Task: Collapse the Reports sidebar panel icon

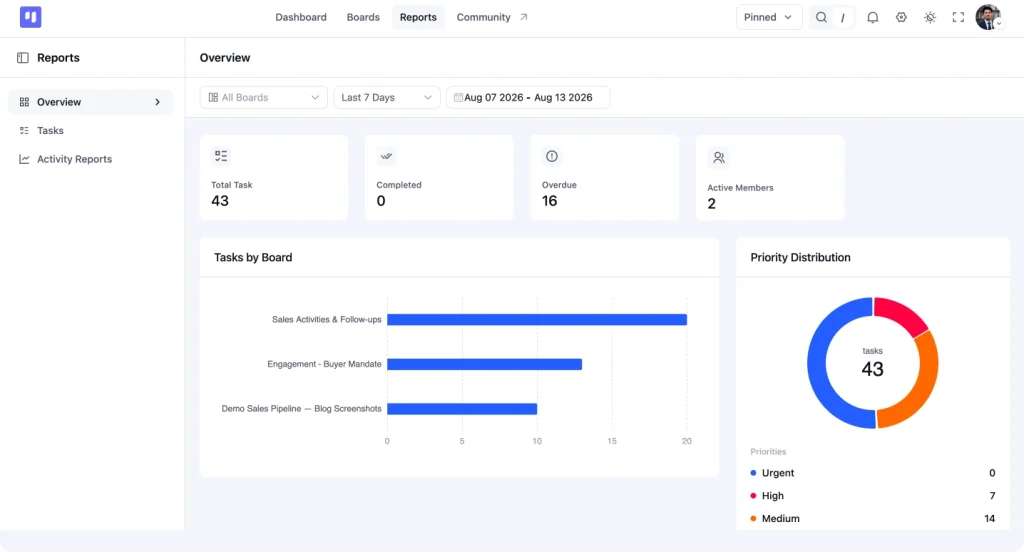Action: click(23, 57)
